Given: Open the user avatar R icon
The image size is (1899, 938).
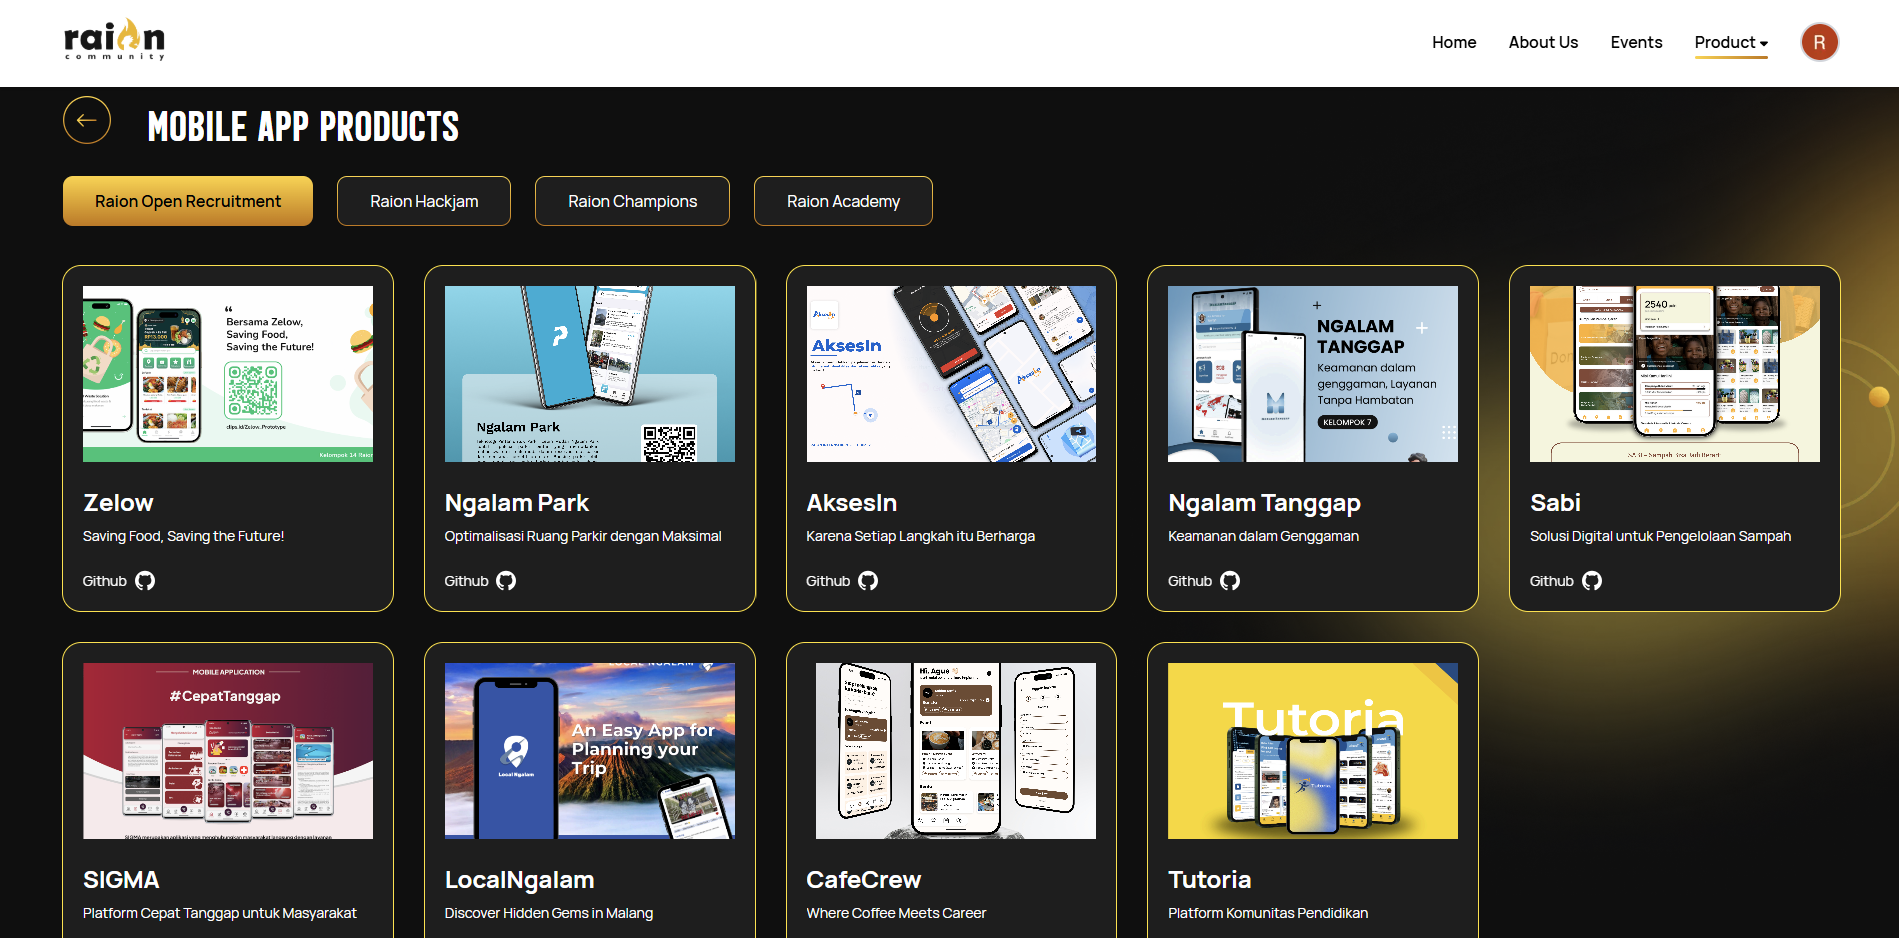Looking at the screenshot, I should coord(1819,42).
